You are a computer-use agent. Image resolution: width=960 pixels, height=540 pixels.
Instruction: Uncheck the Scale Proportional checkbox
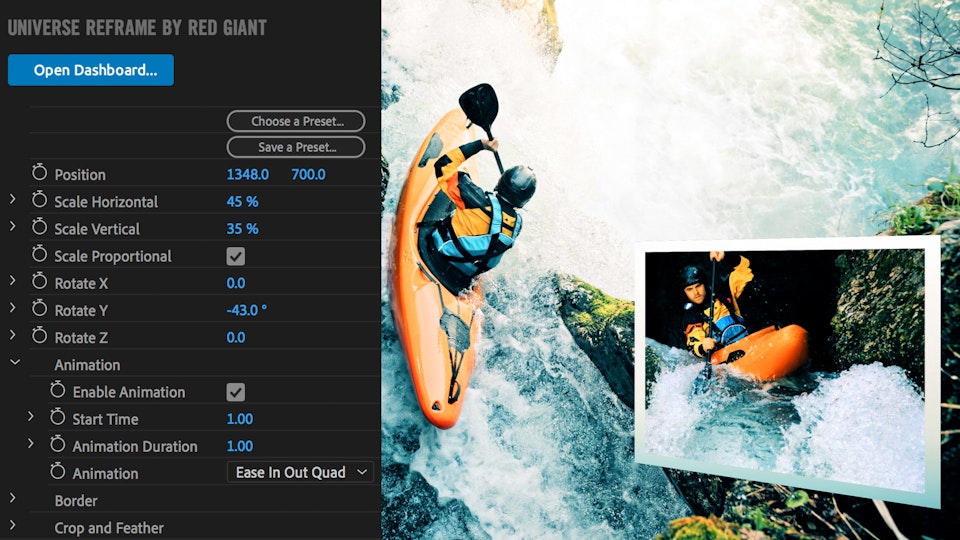click(x=236, y=256)
